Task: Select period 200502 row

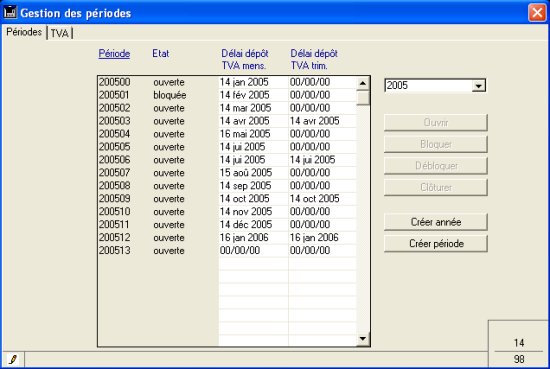Action: 227,108
